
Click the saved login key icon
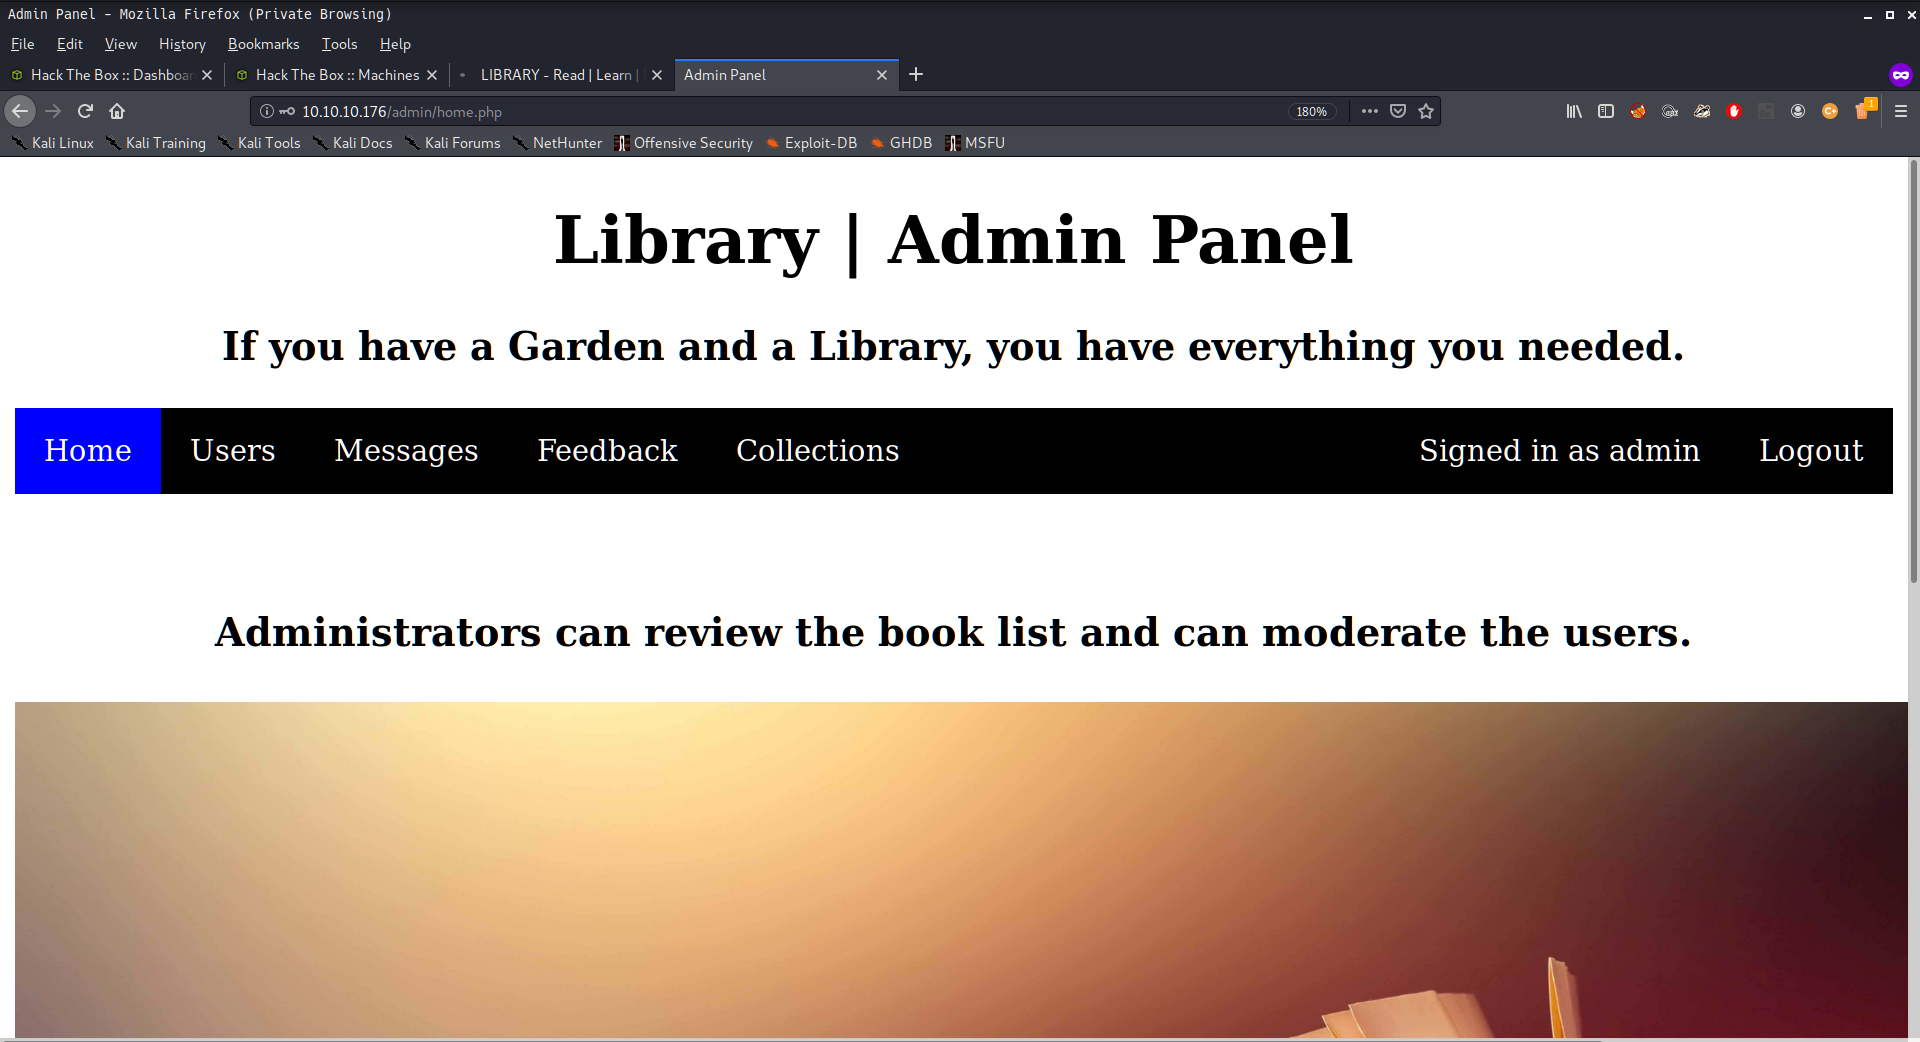287,111
